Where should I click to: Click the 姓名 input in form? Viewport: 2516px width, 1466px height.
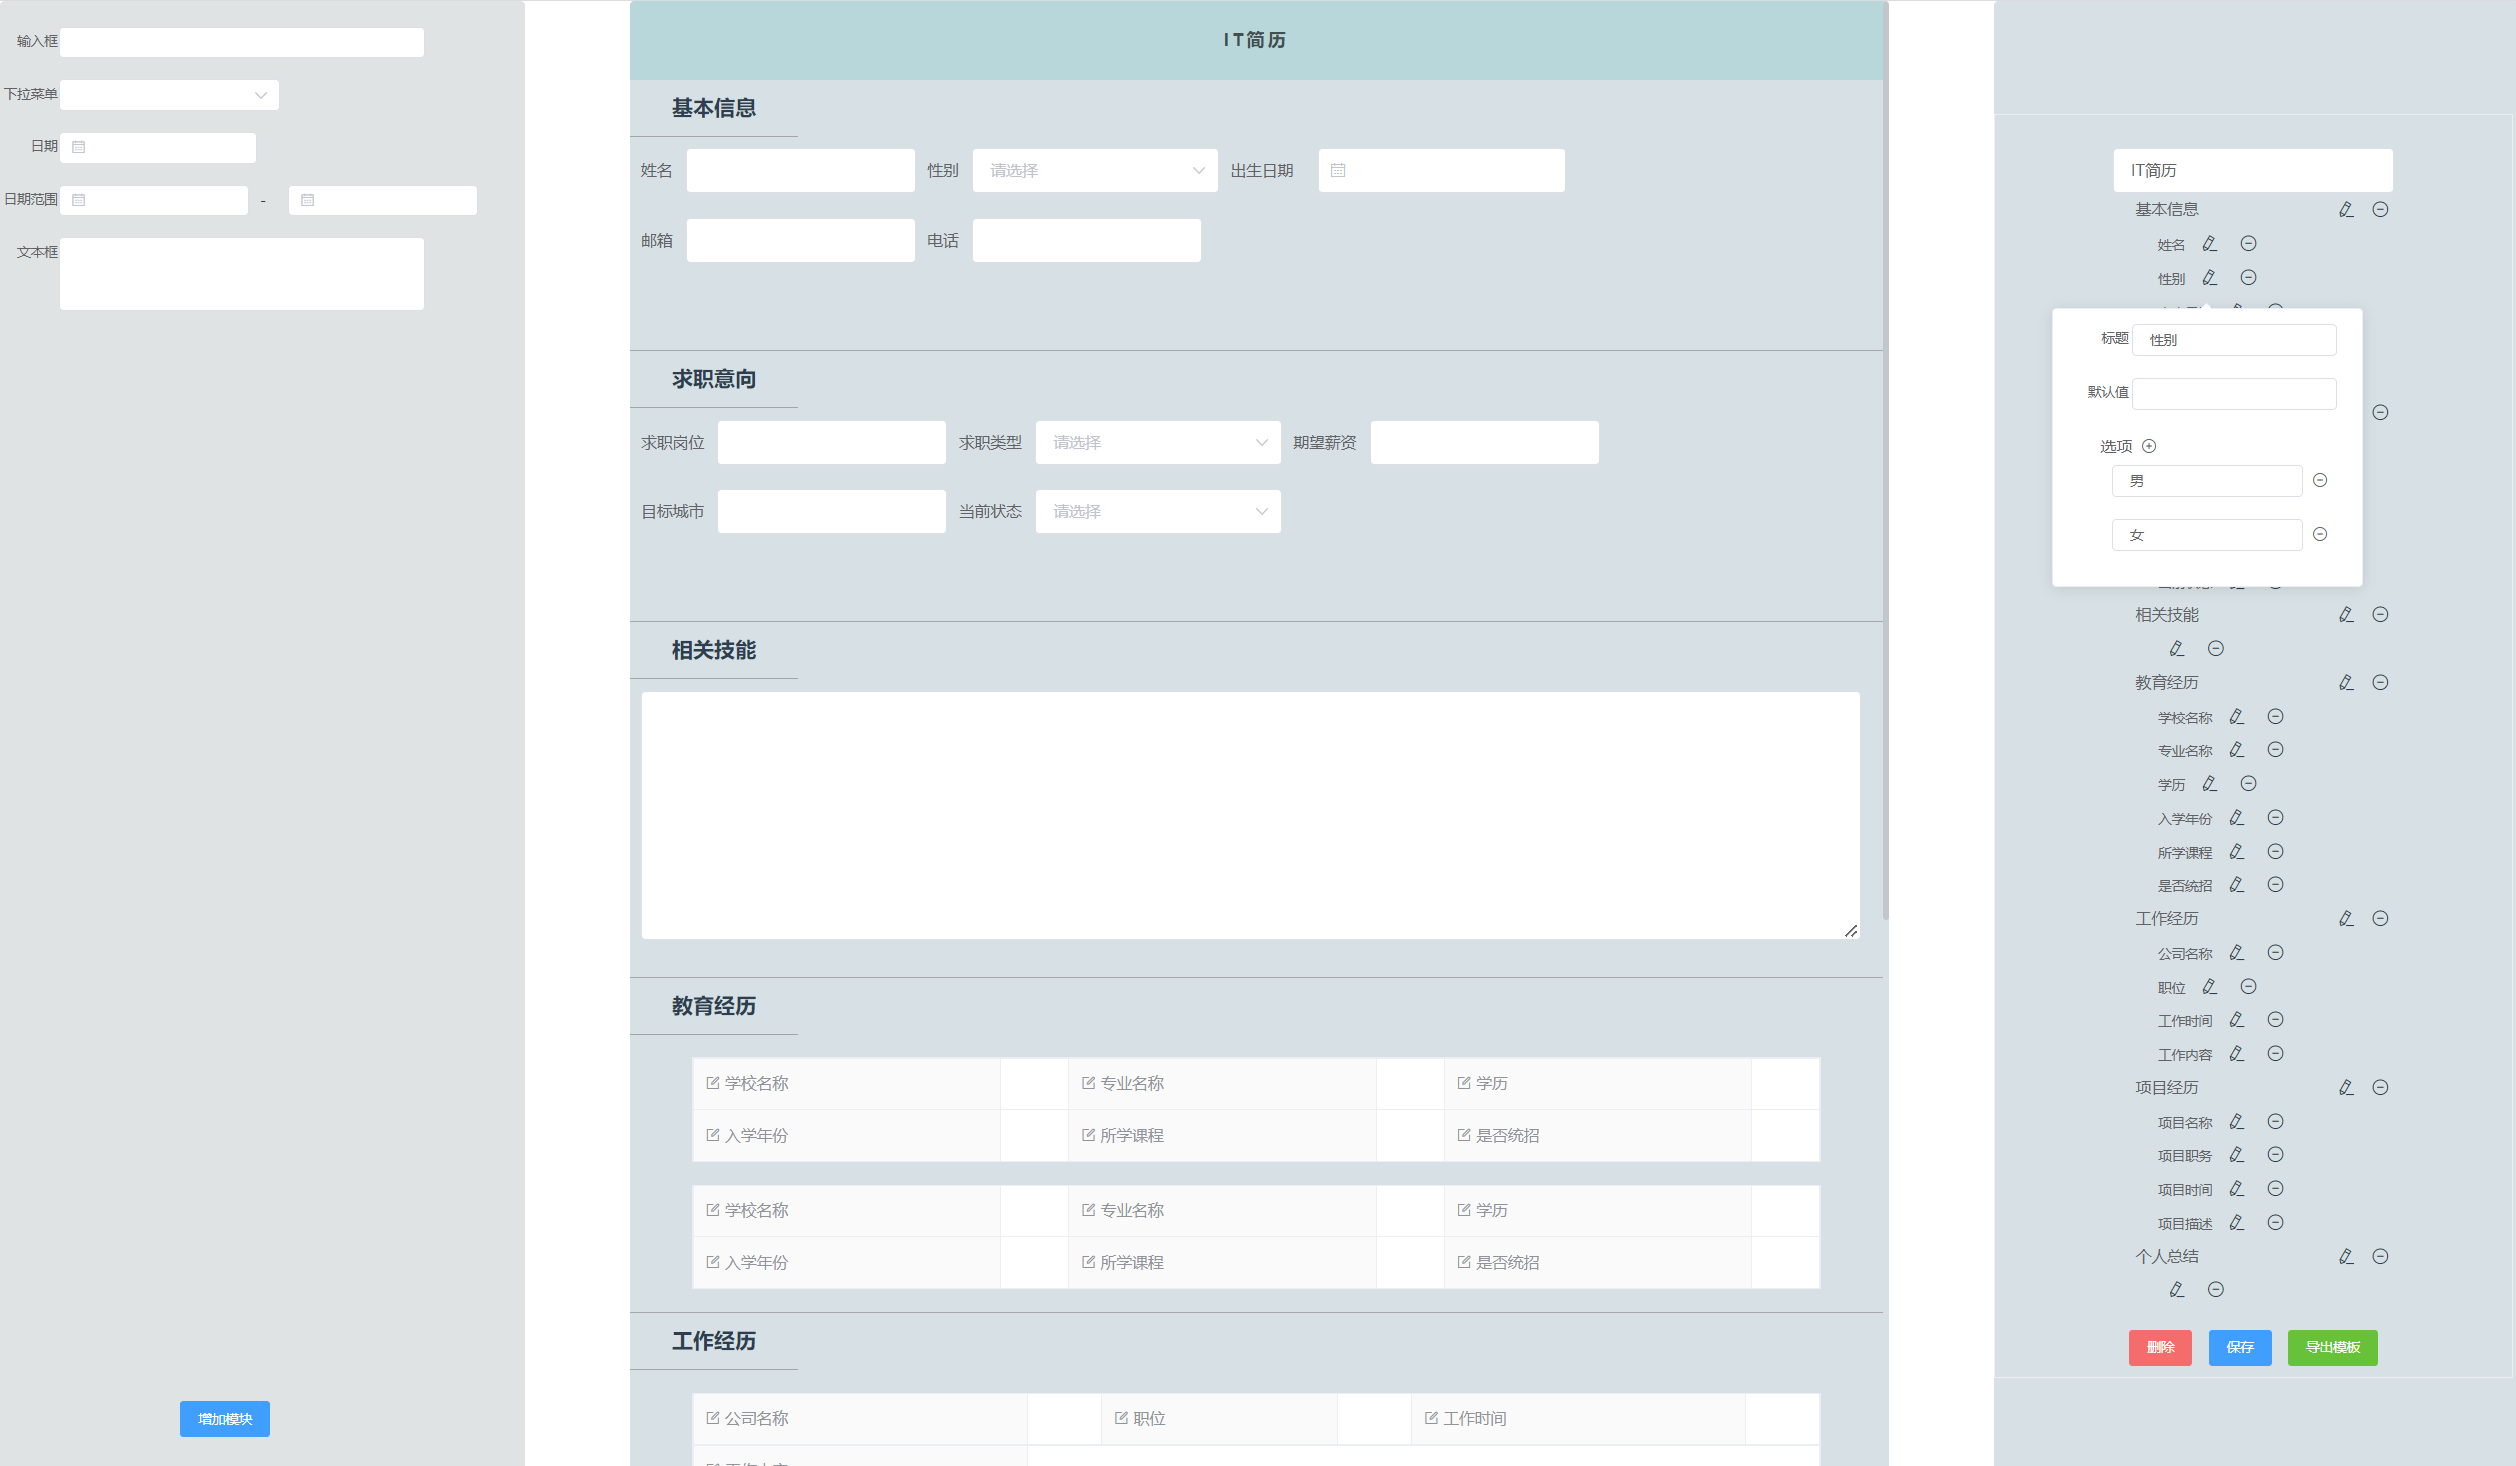[x=800, y=170]
